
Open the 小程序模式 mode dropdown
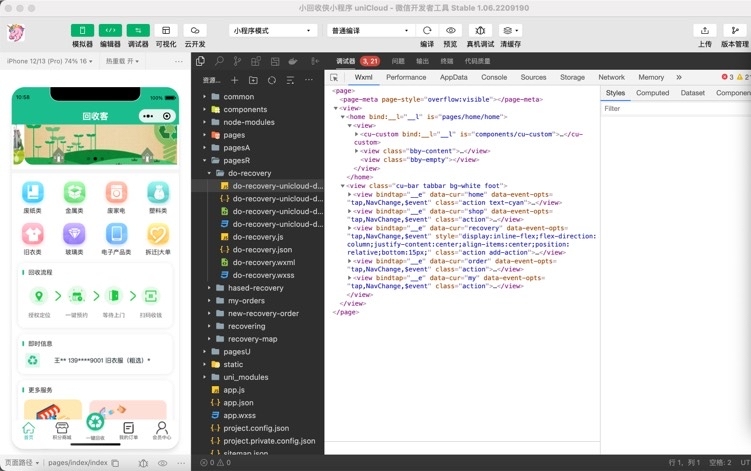coord(273,31)
